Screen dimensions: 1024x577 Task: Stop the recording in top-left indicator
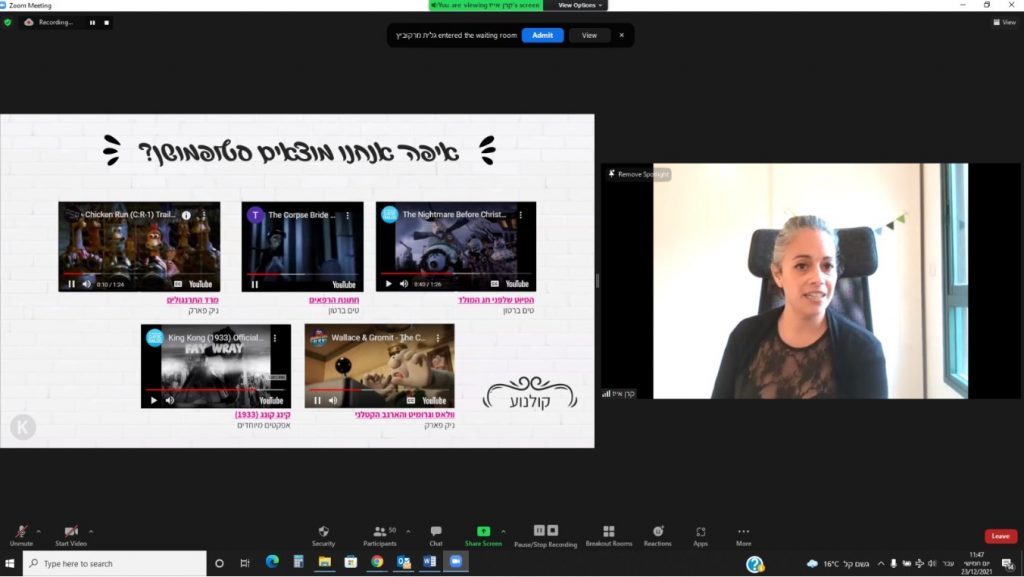(x=106, y=22)
